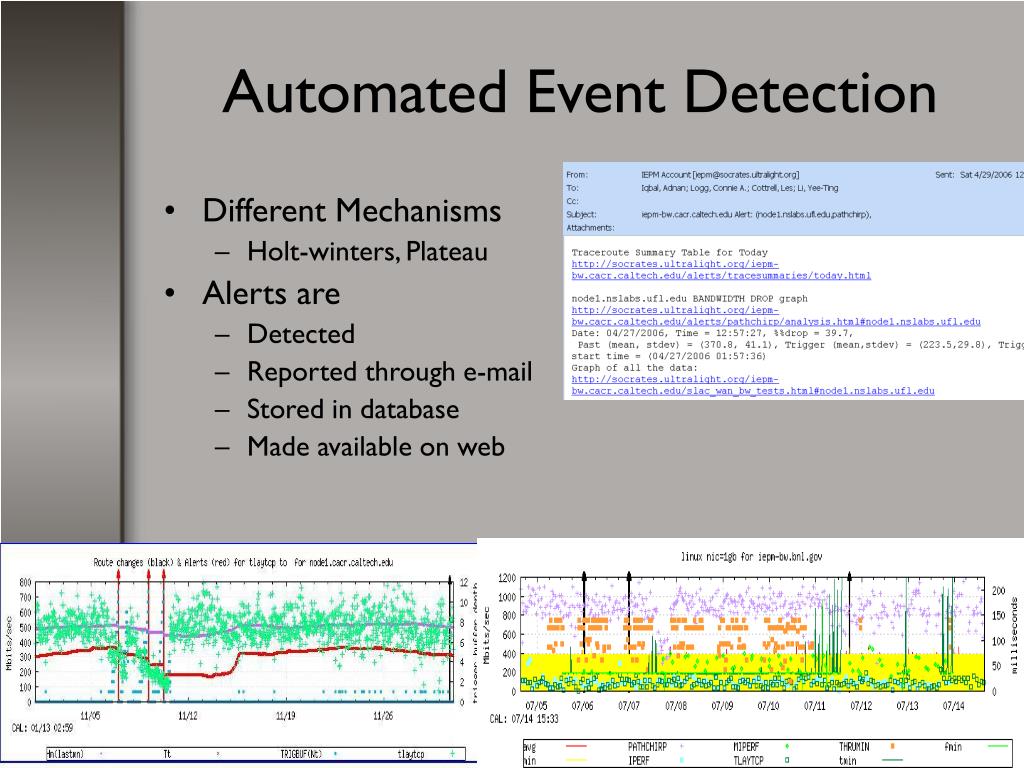Click the '07/14' x-axis date on right graph
The height and width of the screenshot is (768, 1024).
point(953,706)
